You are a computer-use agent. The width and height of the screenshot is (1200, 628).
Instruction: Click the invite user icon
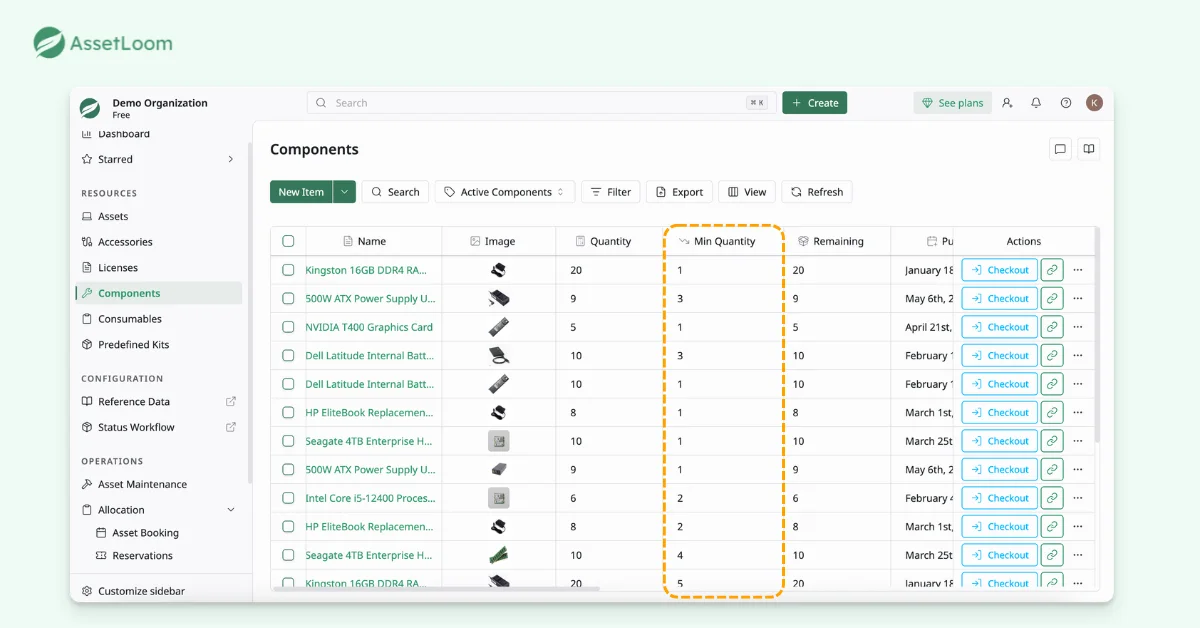point(1007,103)
